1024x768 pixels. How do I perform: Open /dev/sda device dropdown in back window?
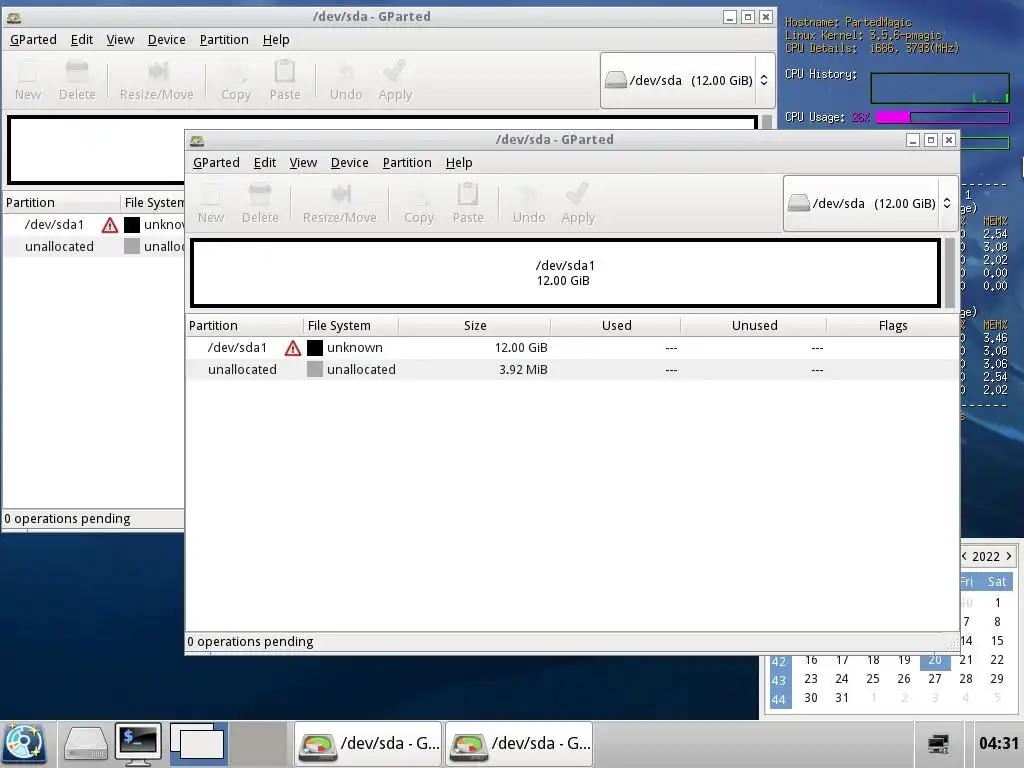(687, 80)
